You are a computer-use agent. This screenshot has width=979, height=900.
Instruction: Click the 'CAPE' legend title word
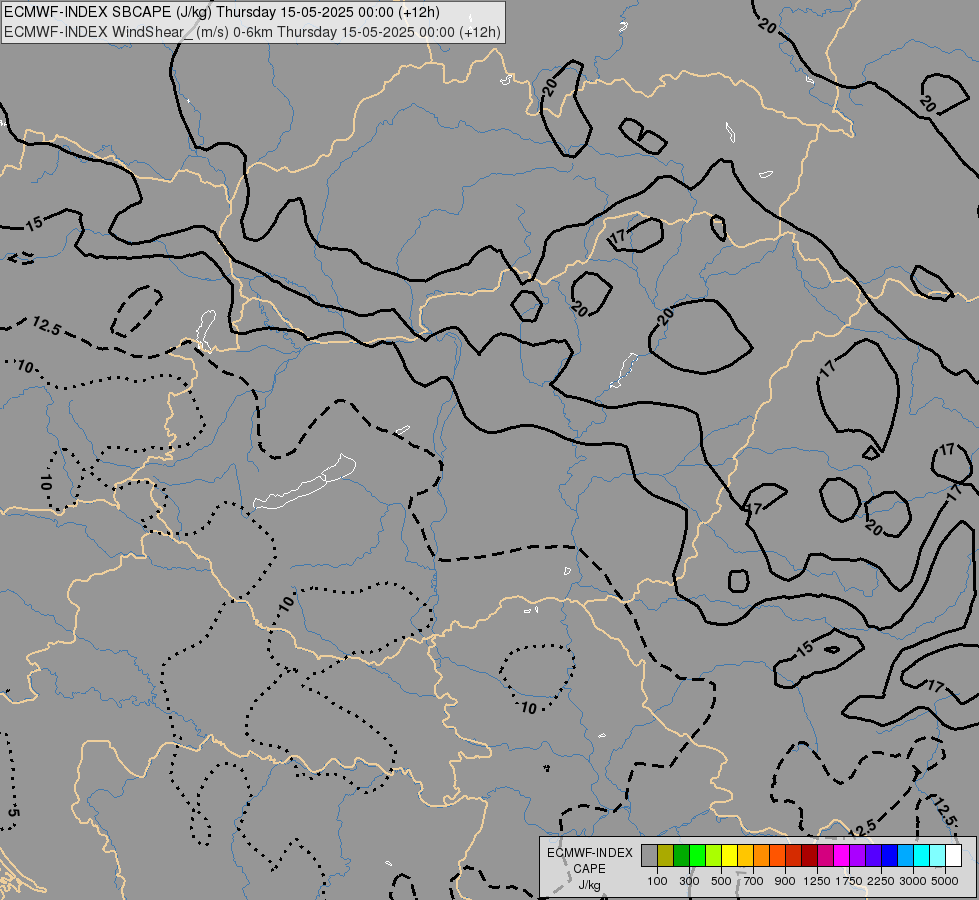(589, 869)
